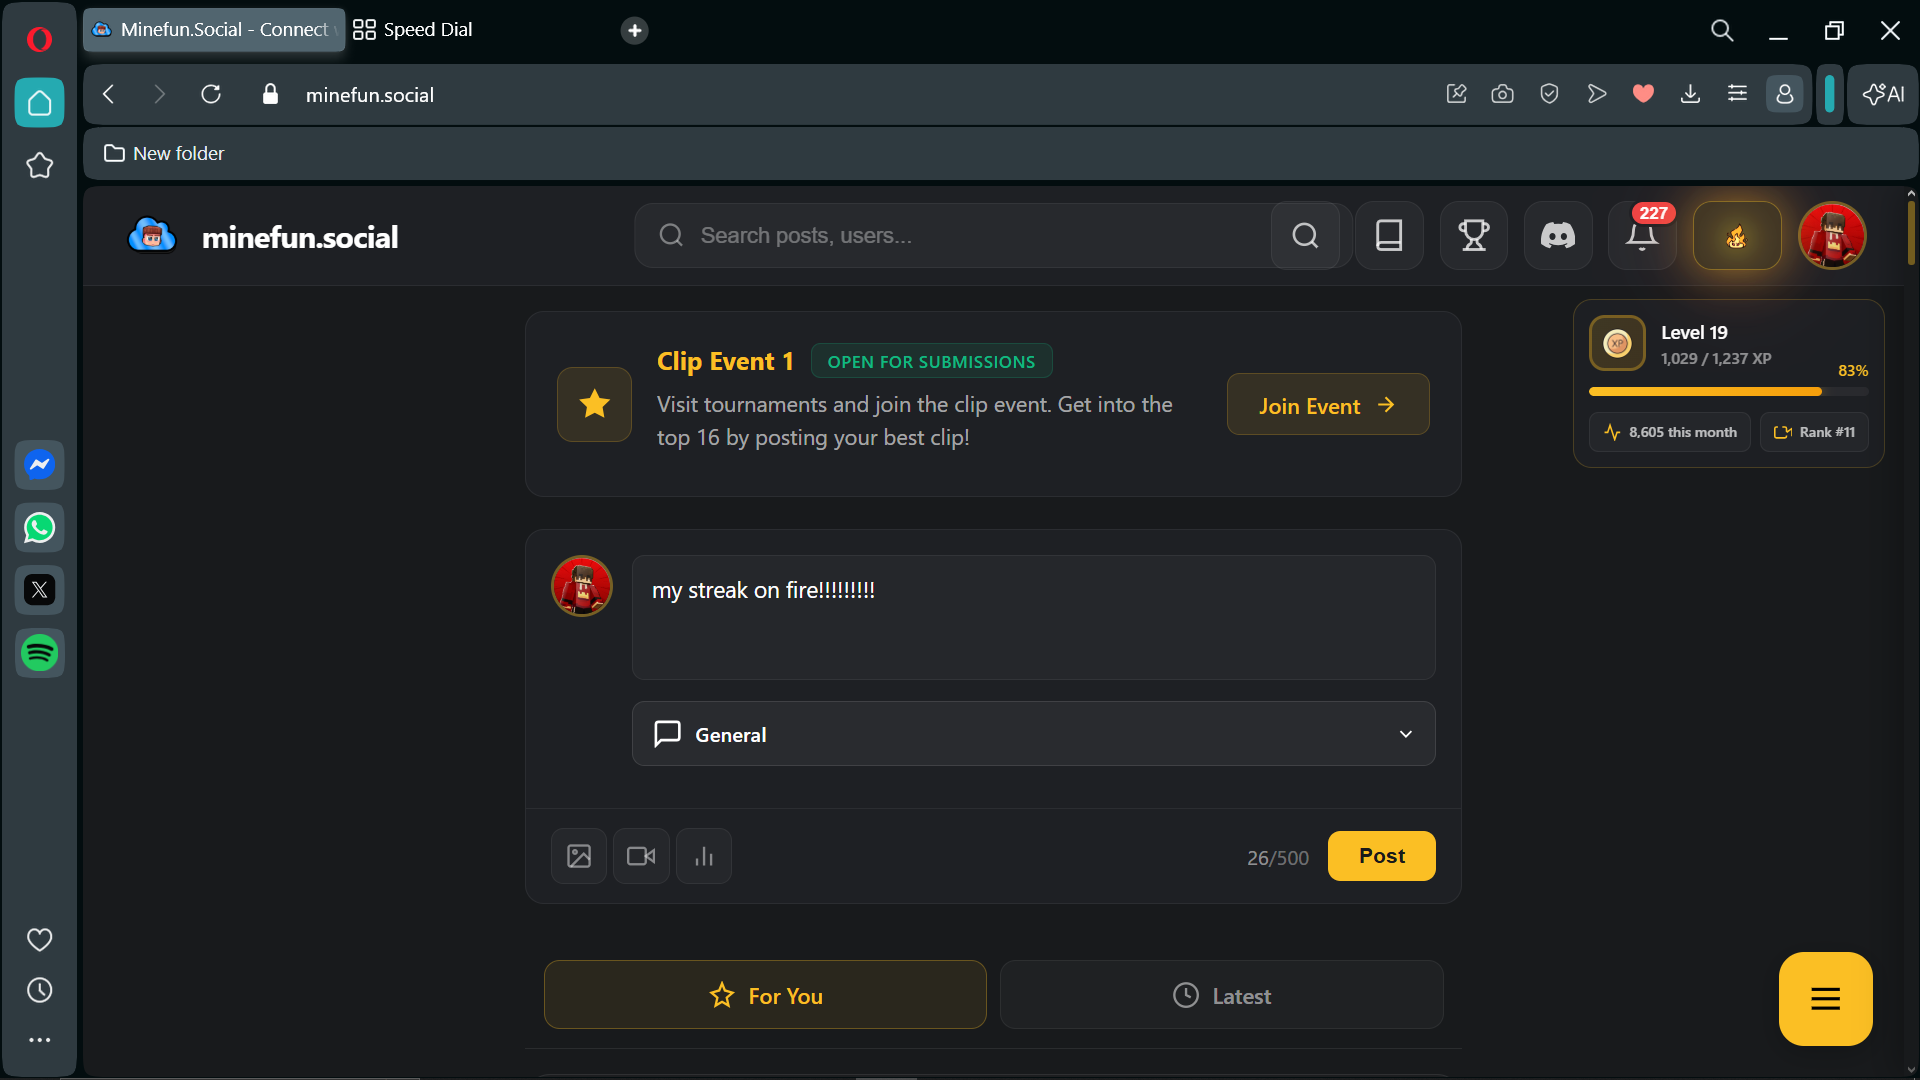
Task: Open the book guide icon
Action: click(1389, 236)
